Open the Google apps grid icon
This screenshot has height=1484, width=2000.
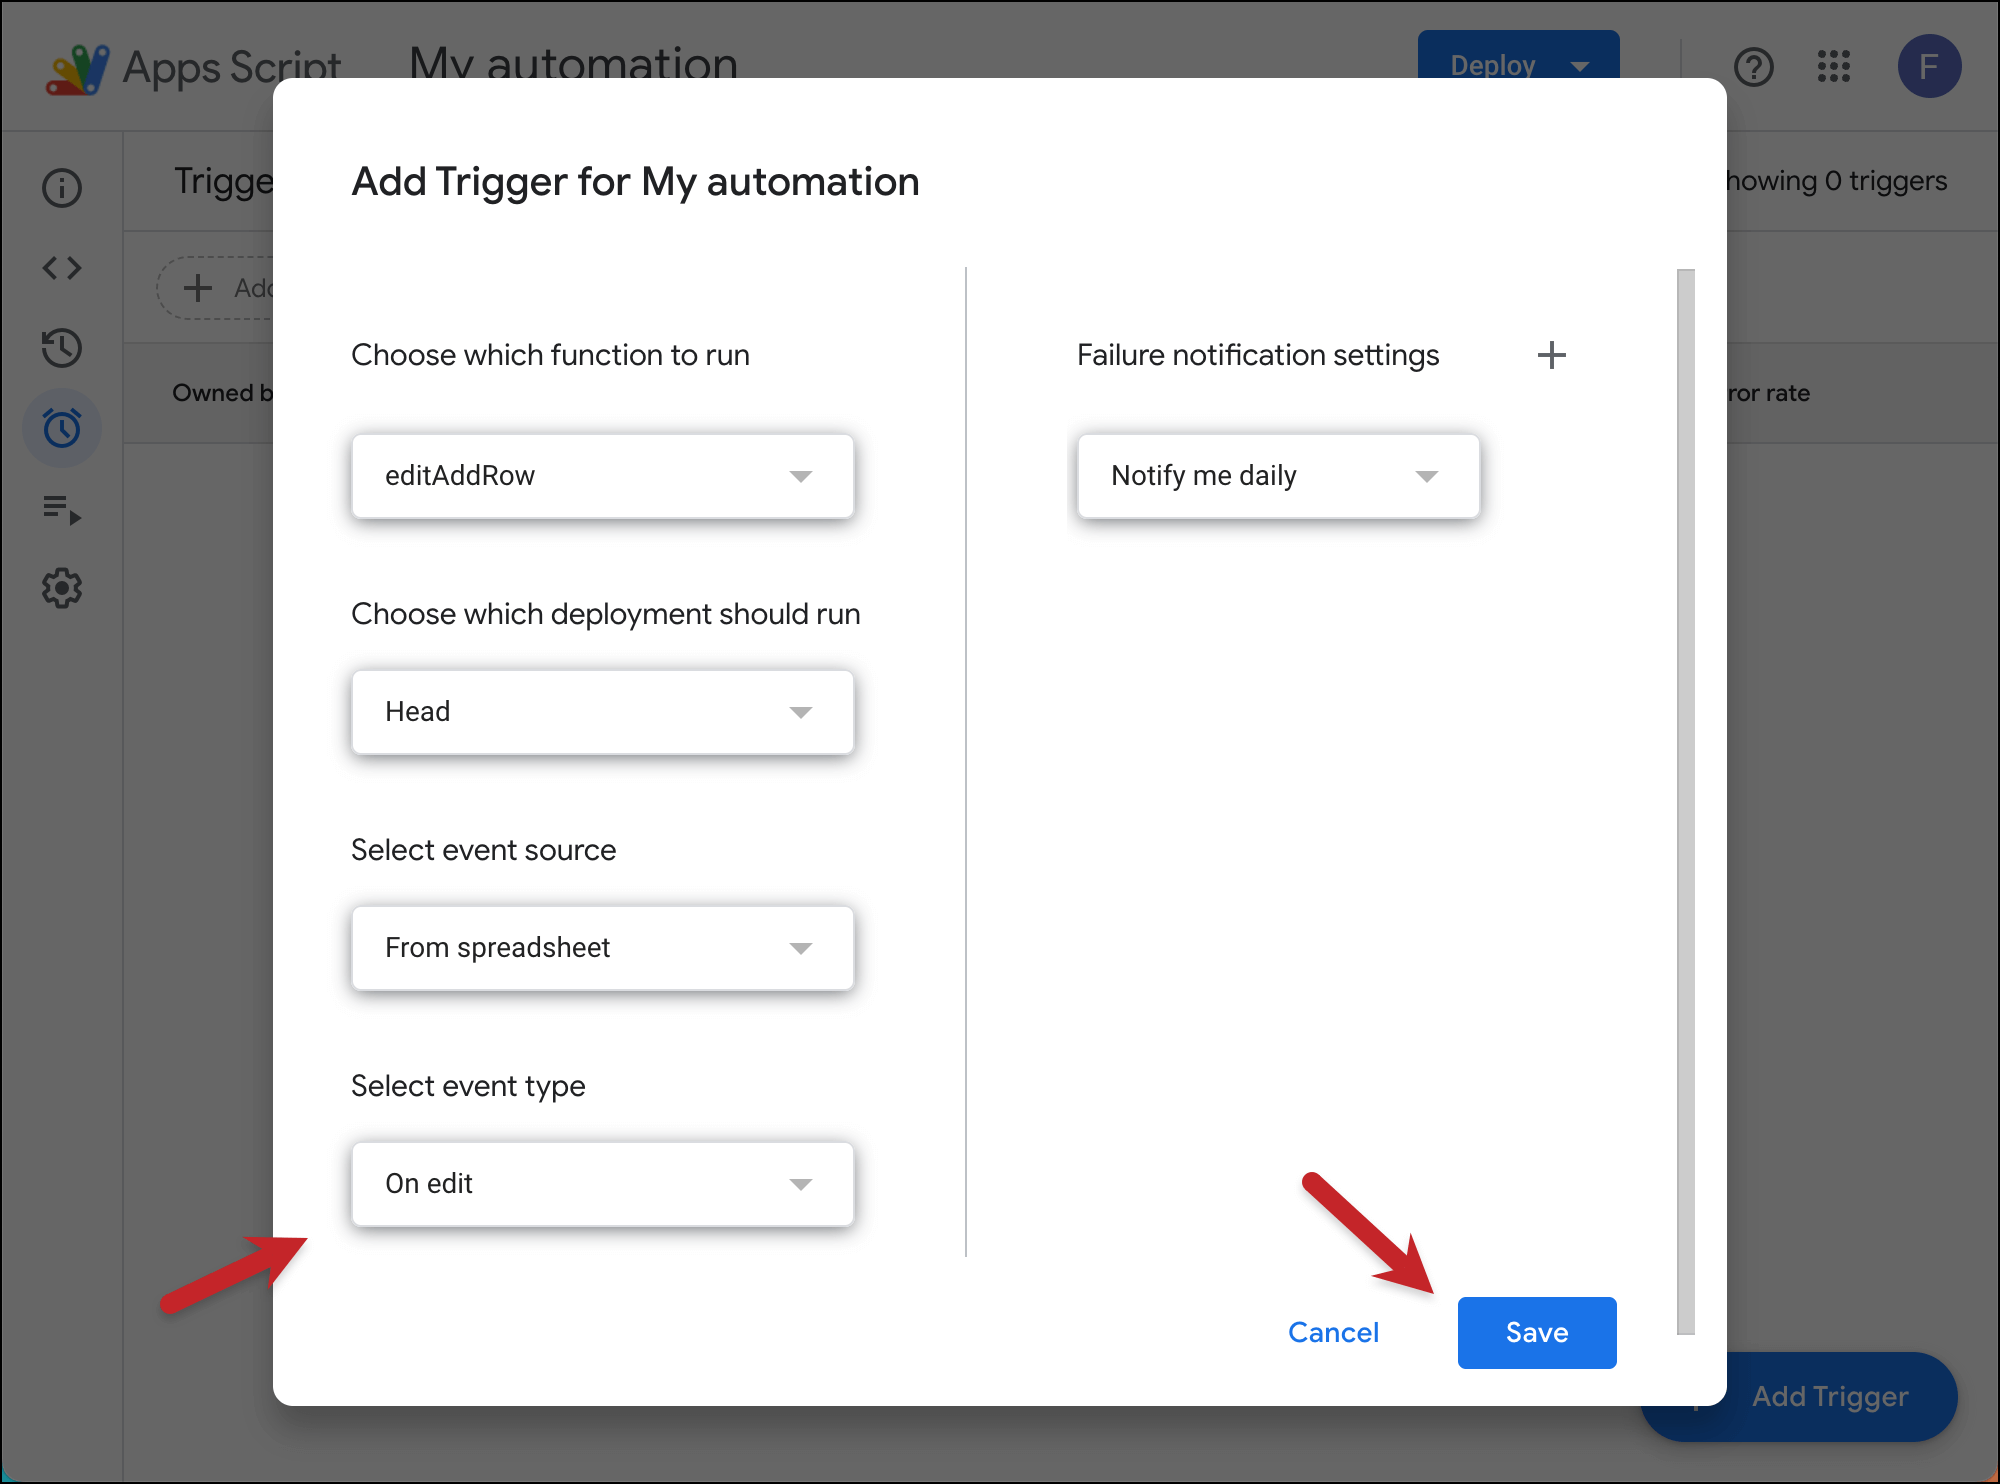point(1834,67)
